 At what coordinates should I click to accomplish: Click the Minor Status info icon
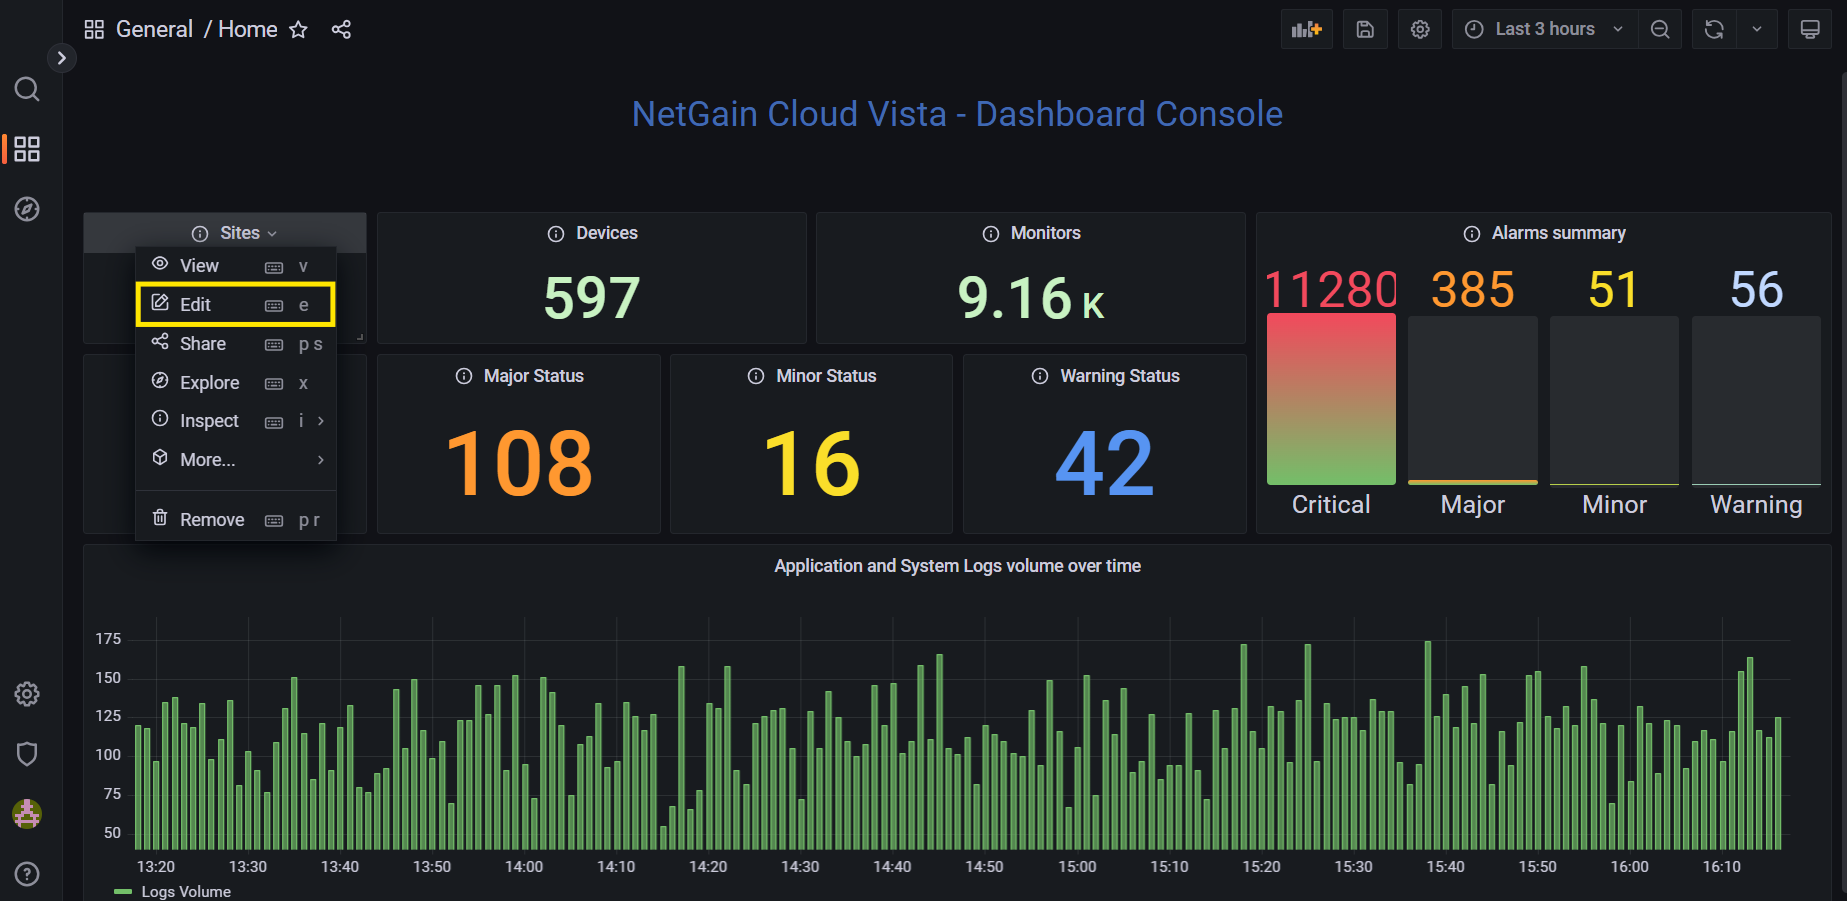pos(756,376)
